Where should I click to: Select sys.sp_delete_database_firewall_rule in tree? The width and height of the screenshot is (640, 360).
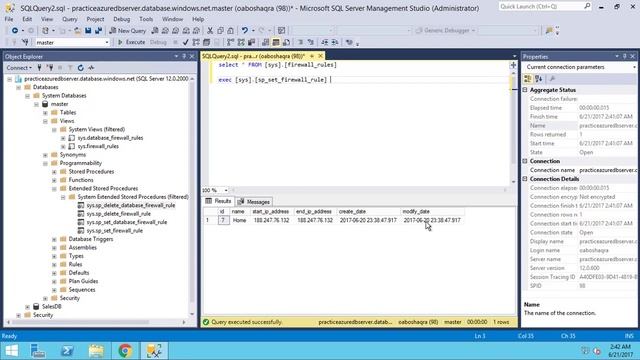pos(131,205)
